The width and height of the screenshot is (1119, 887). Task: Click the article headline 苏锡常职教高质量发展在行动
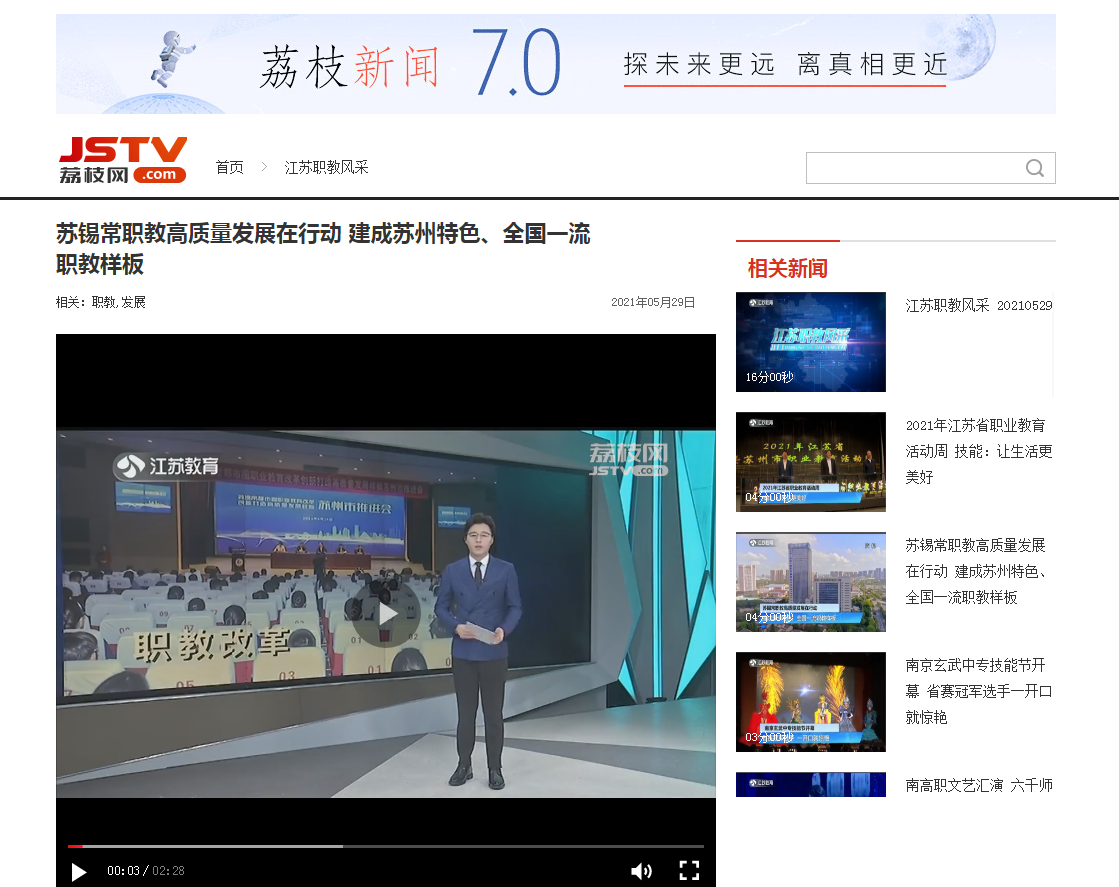[323, 248]
